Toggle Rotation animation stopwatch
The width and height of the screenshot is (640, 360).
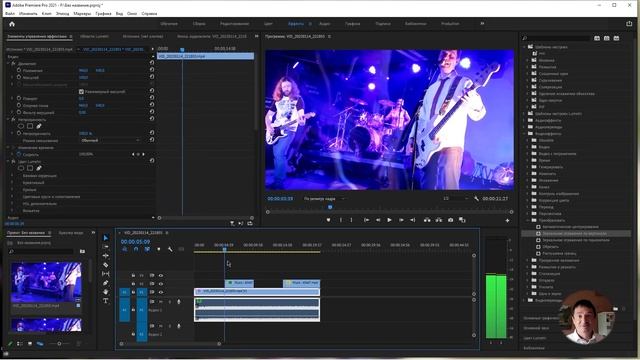(19, 98)
